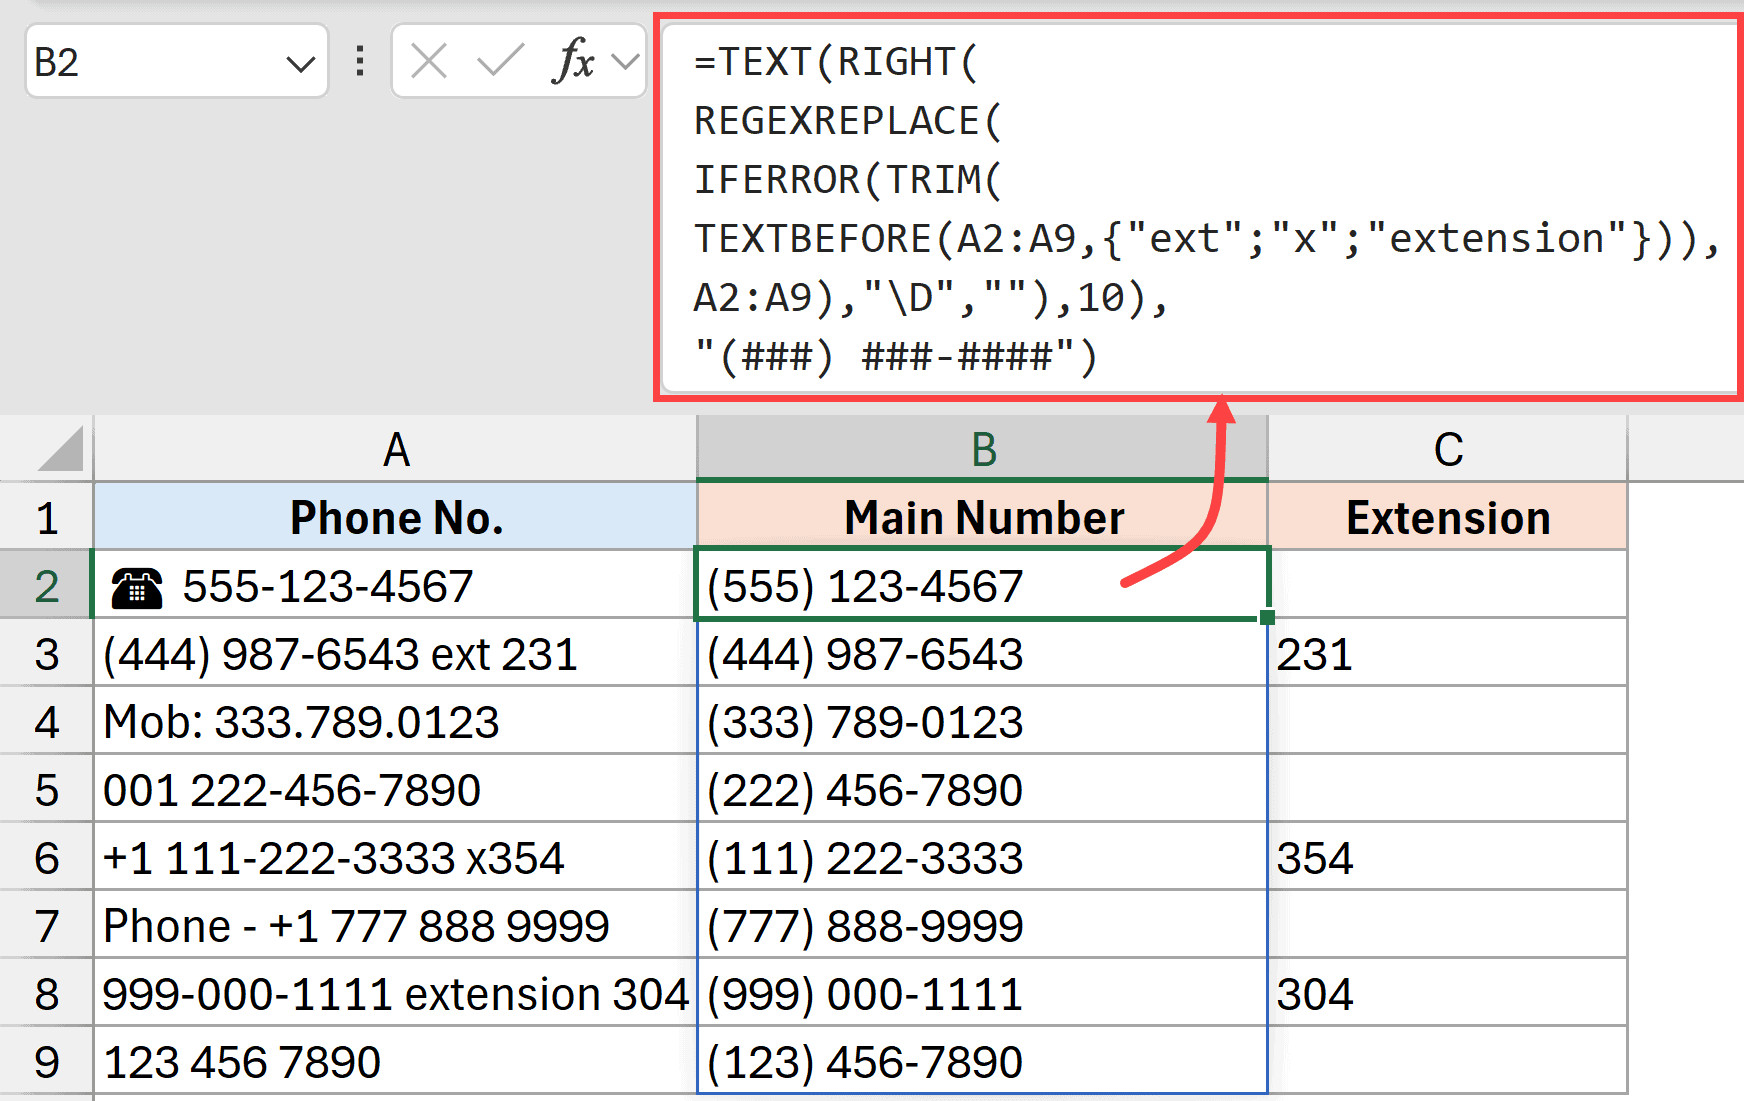Screen dimensions: 1744x1101
Task: Click the Extension header cell
Action: pyautogui.click(x=1447, y=518)
